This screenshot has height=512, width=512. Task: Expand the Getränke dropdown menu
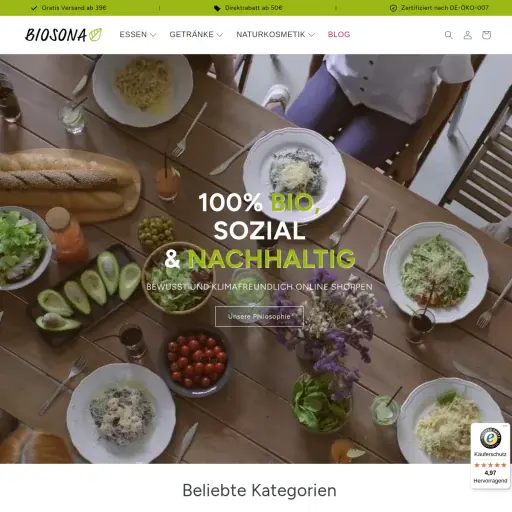(196, 34)
